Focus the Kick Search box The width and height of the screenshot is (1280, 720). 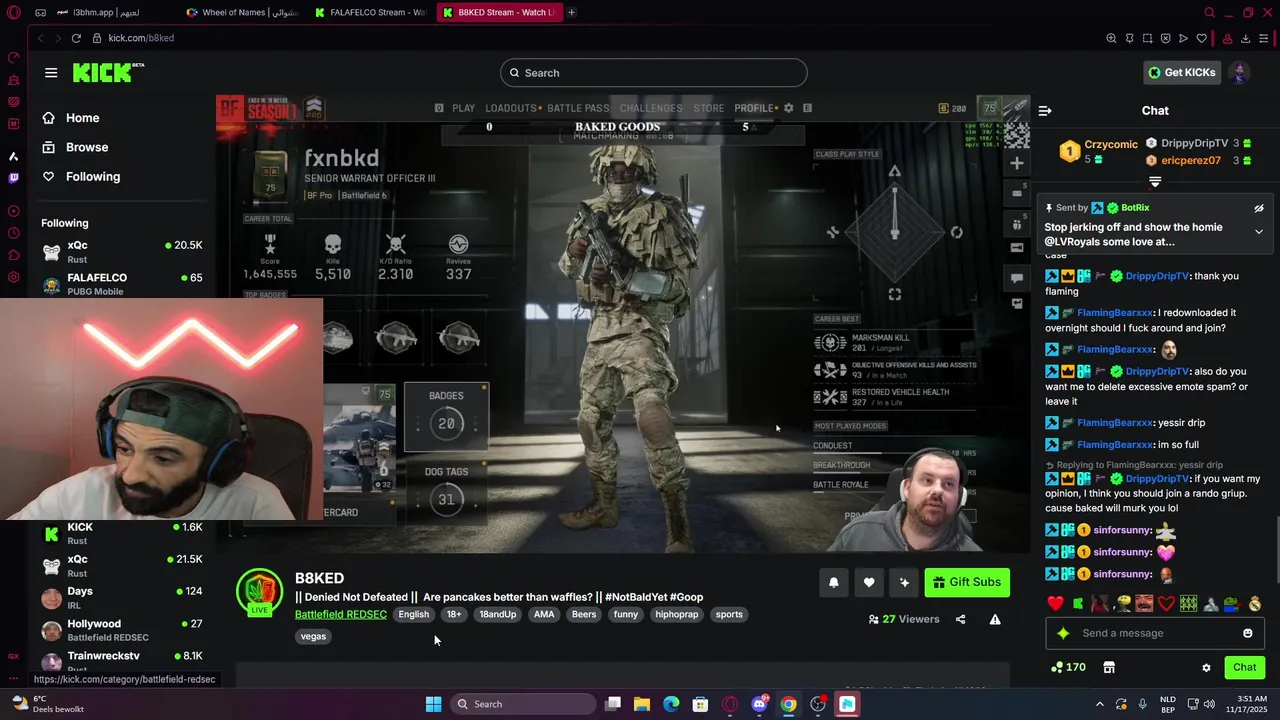coord(654,73)
